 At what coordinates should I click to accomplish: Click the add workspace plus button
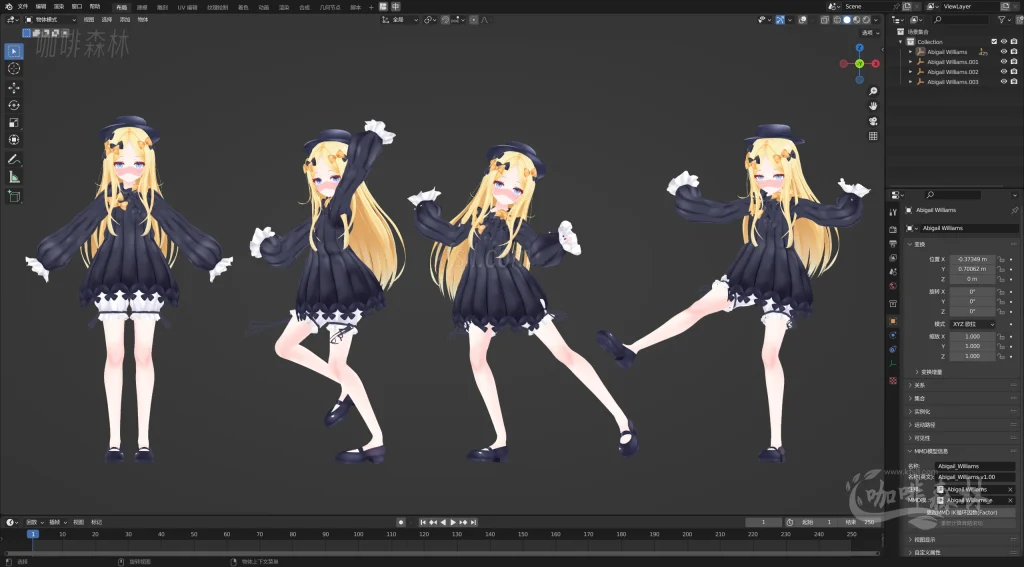click(371, 7)
